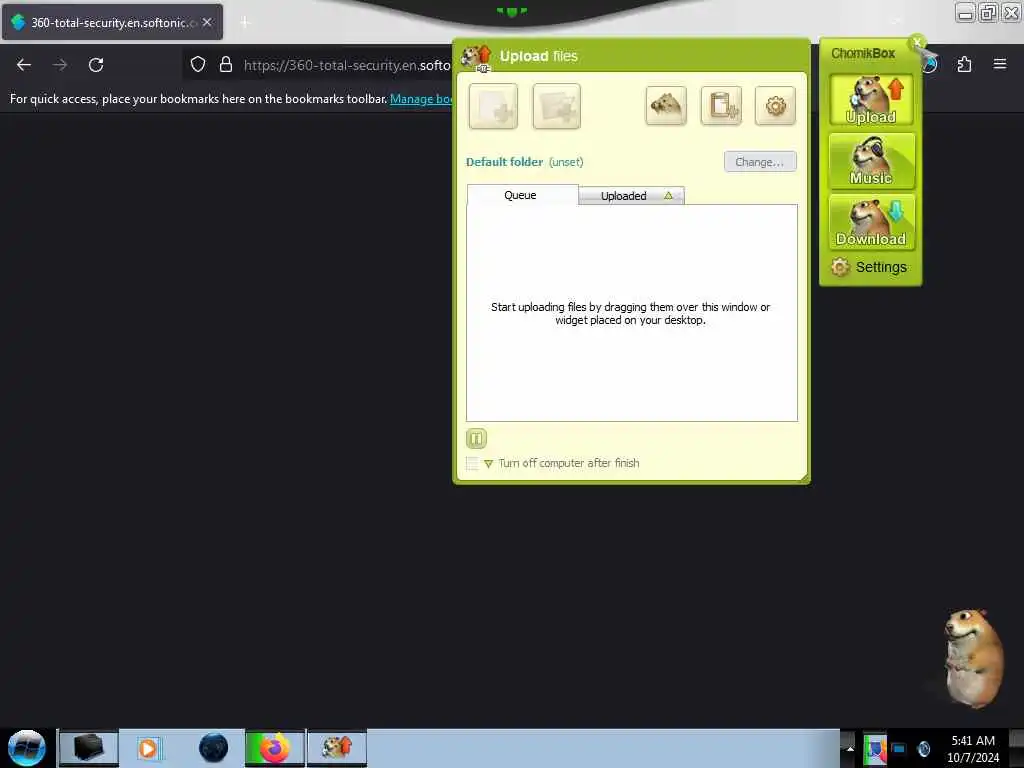Click the add folder icon in Upload window
1024x768 pixels.
(556, 106)
